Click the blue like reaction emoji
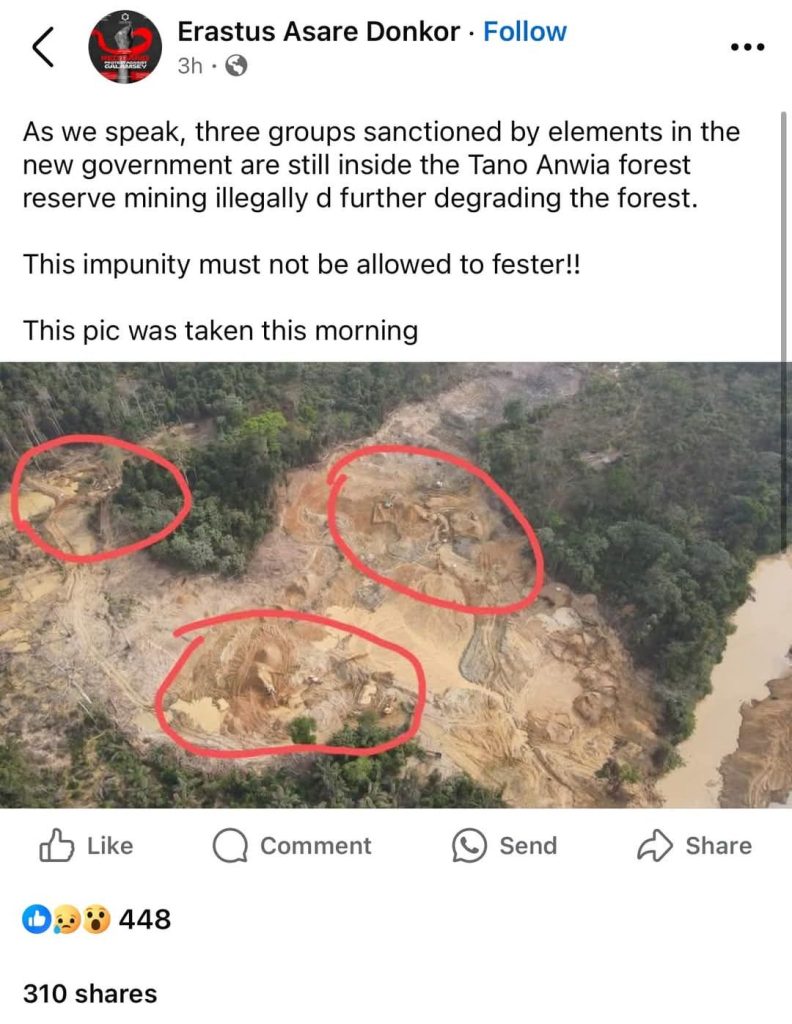This screenshot has width=792, height=1024. tap(36, 919)
